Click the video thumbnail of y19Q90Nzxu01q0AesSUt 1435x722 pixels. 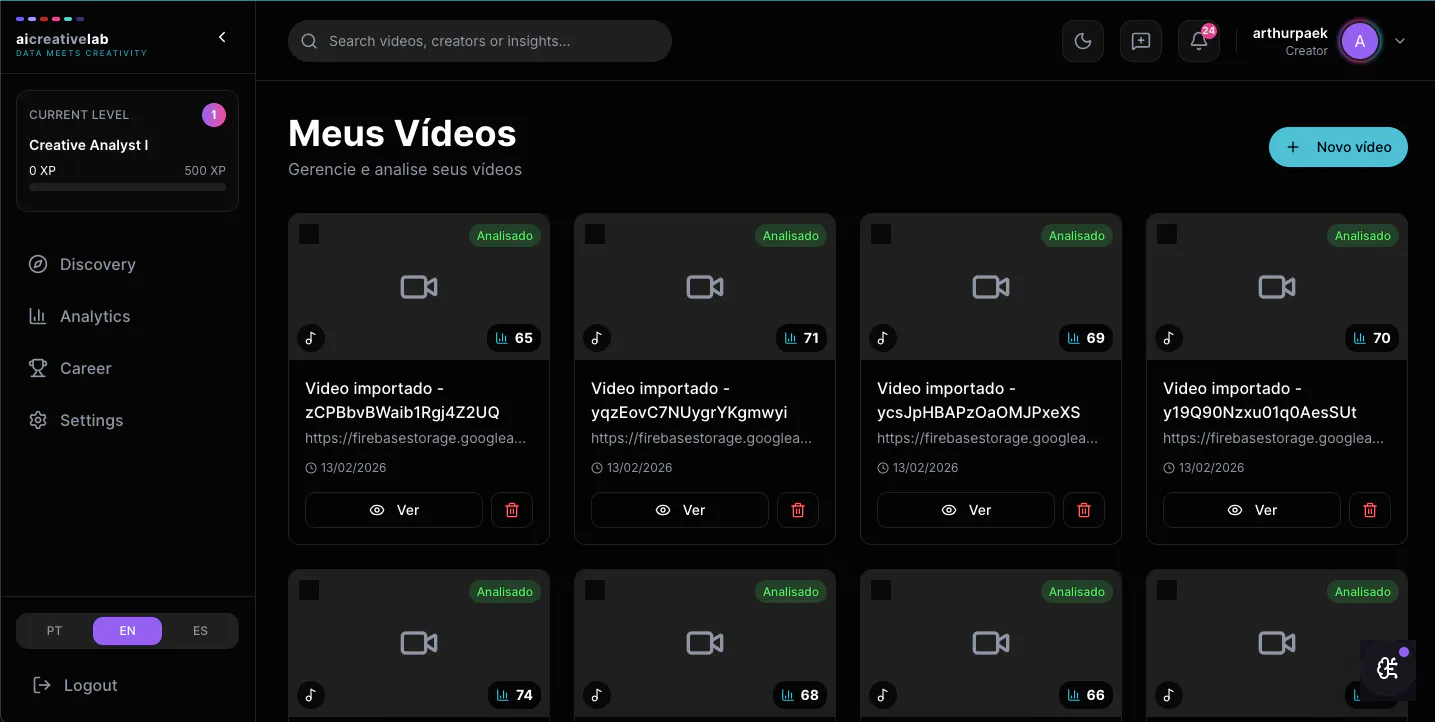[1277, 287]
